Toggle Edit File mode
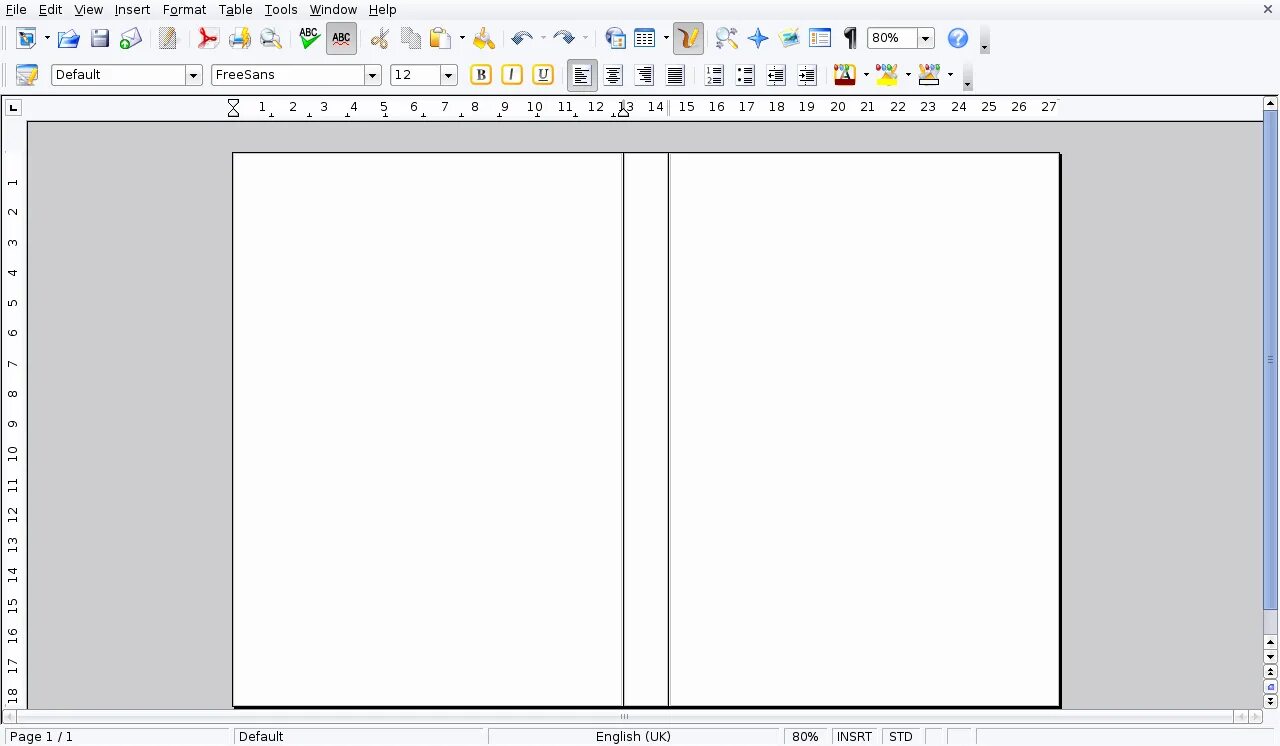 pos(168,39)
